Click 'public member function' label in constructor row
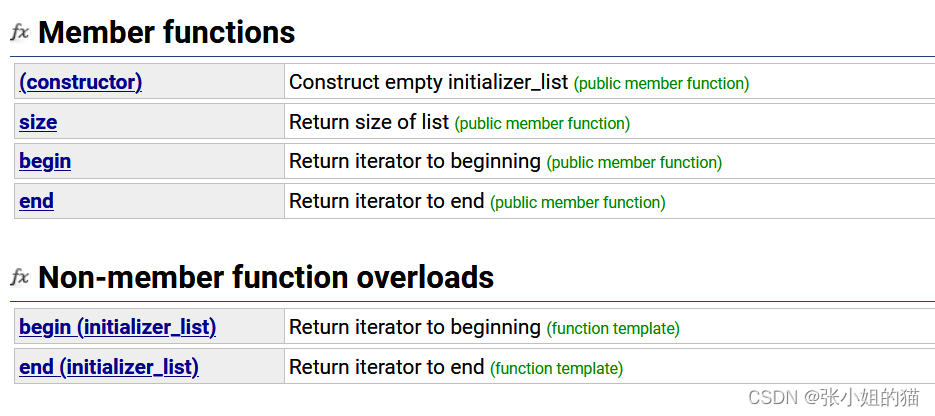The image size is (935, 416). click(661, 84)
